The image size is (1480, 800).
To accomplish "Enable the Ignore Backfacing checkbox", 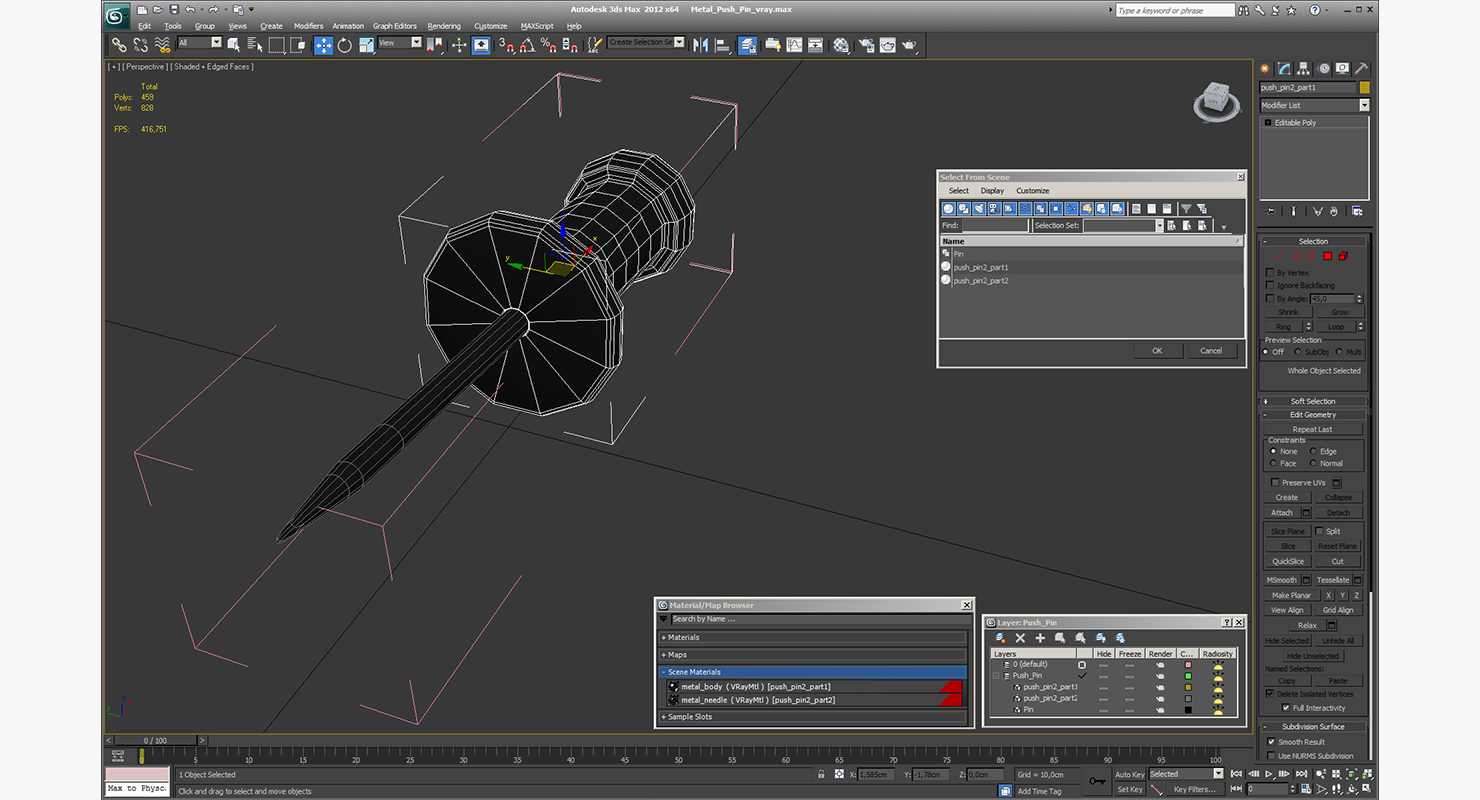I will (1270, 285).
